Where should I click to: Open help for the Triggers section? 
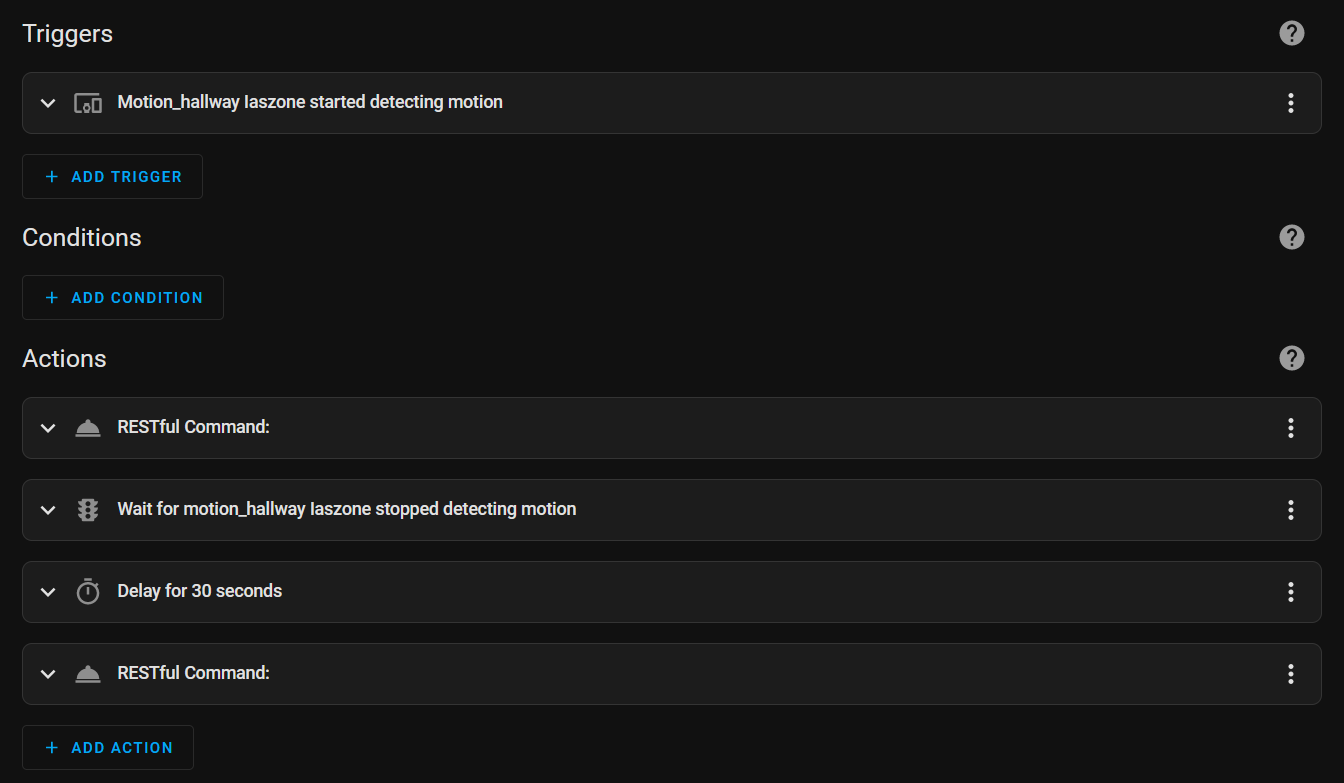pyautogui.click(x=1291, y=33)
